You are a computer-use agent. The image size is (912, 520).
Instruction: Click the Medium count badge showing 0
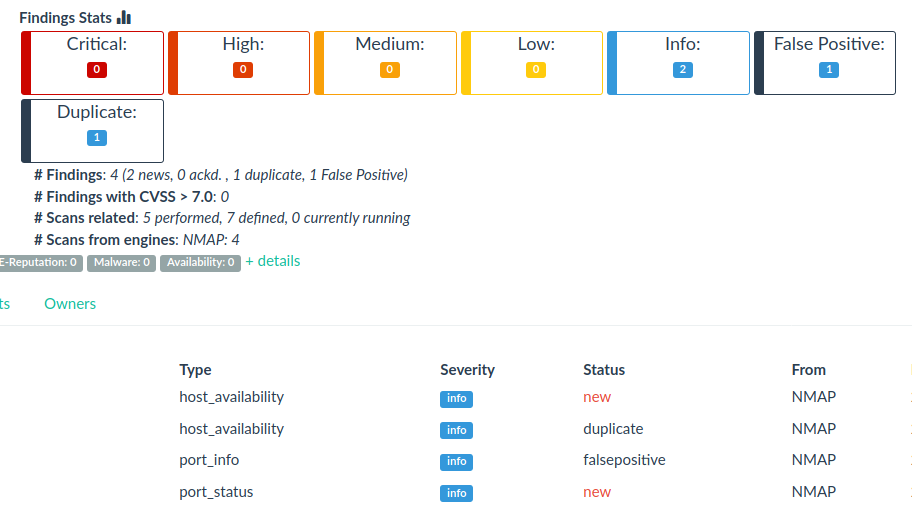click(390, 70)
